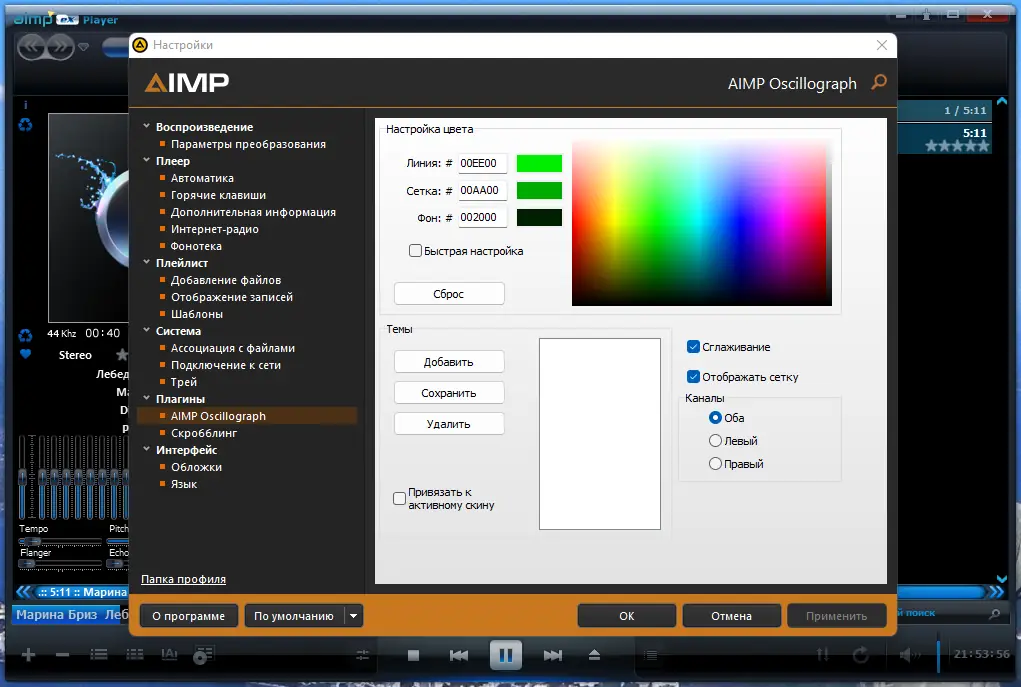Pick a color in the spectrum palette
This screenshot has height=687, width=1021.
point(702,222)
